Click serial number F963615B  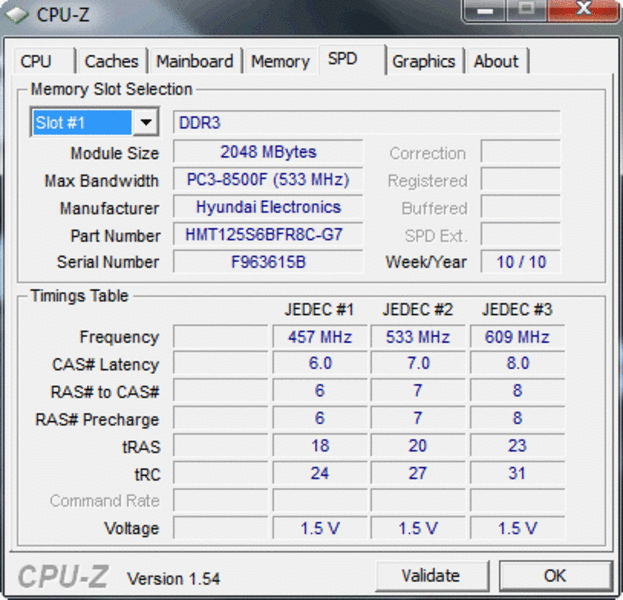(x=268, y=262)
